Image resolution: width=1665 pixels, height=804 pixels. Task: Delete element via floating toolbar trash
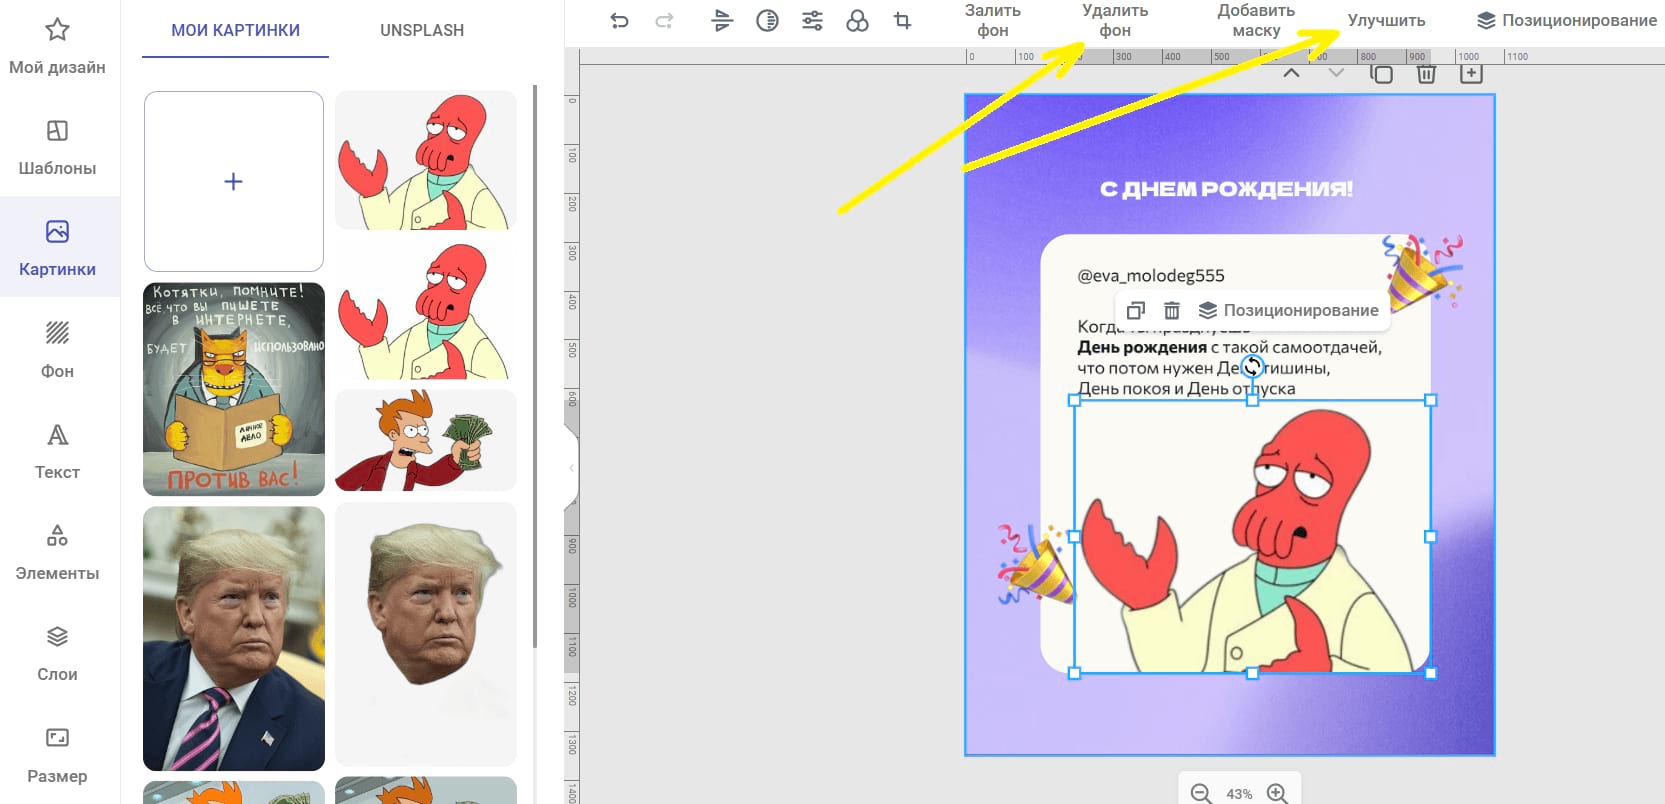tap(1172, 310)
